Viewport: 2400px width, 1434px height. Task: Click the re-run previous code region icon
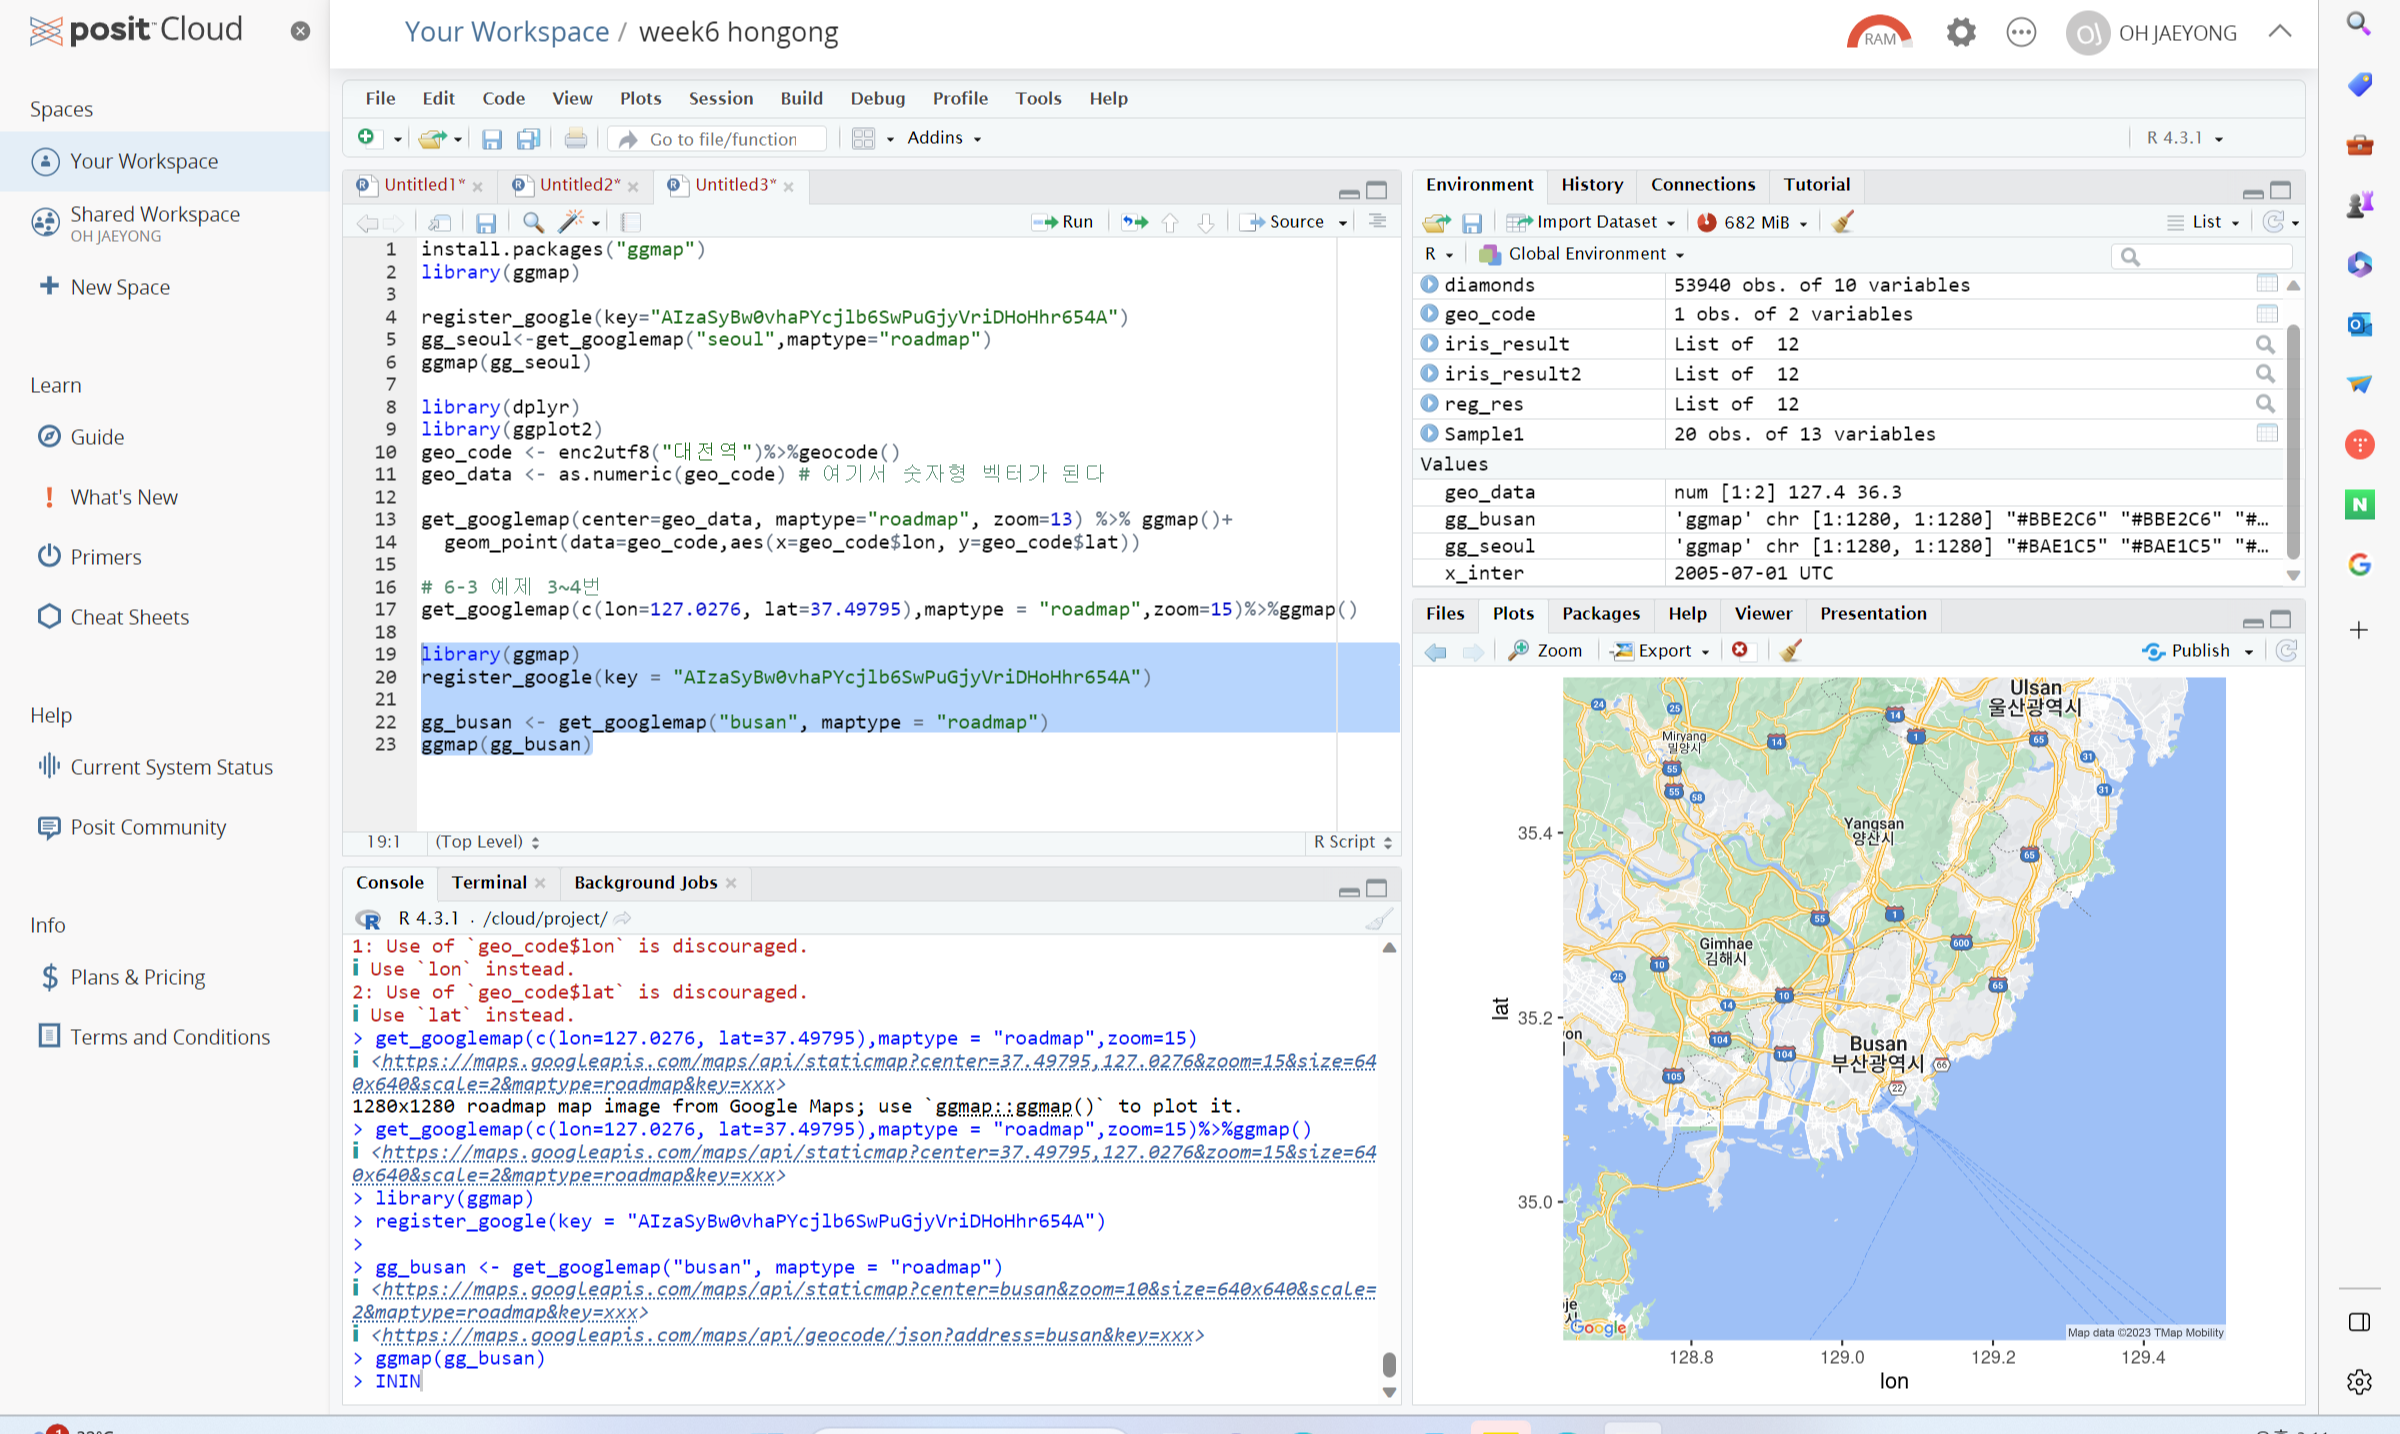click(1135, 222)
